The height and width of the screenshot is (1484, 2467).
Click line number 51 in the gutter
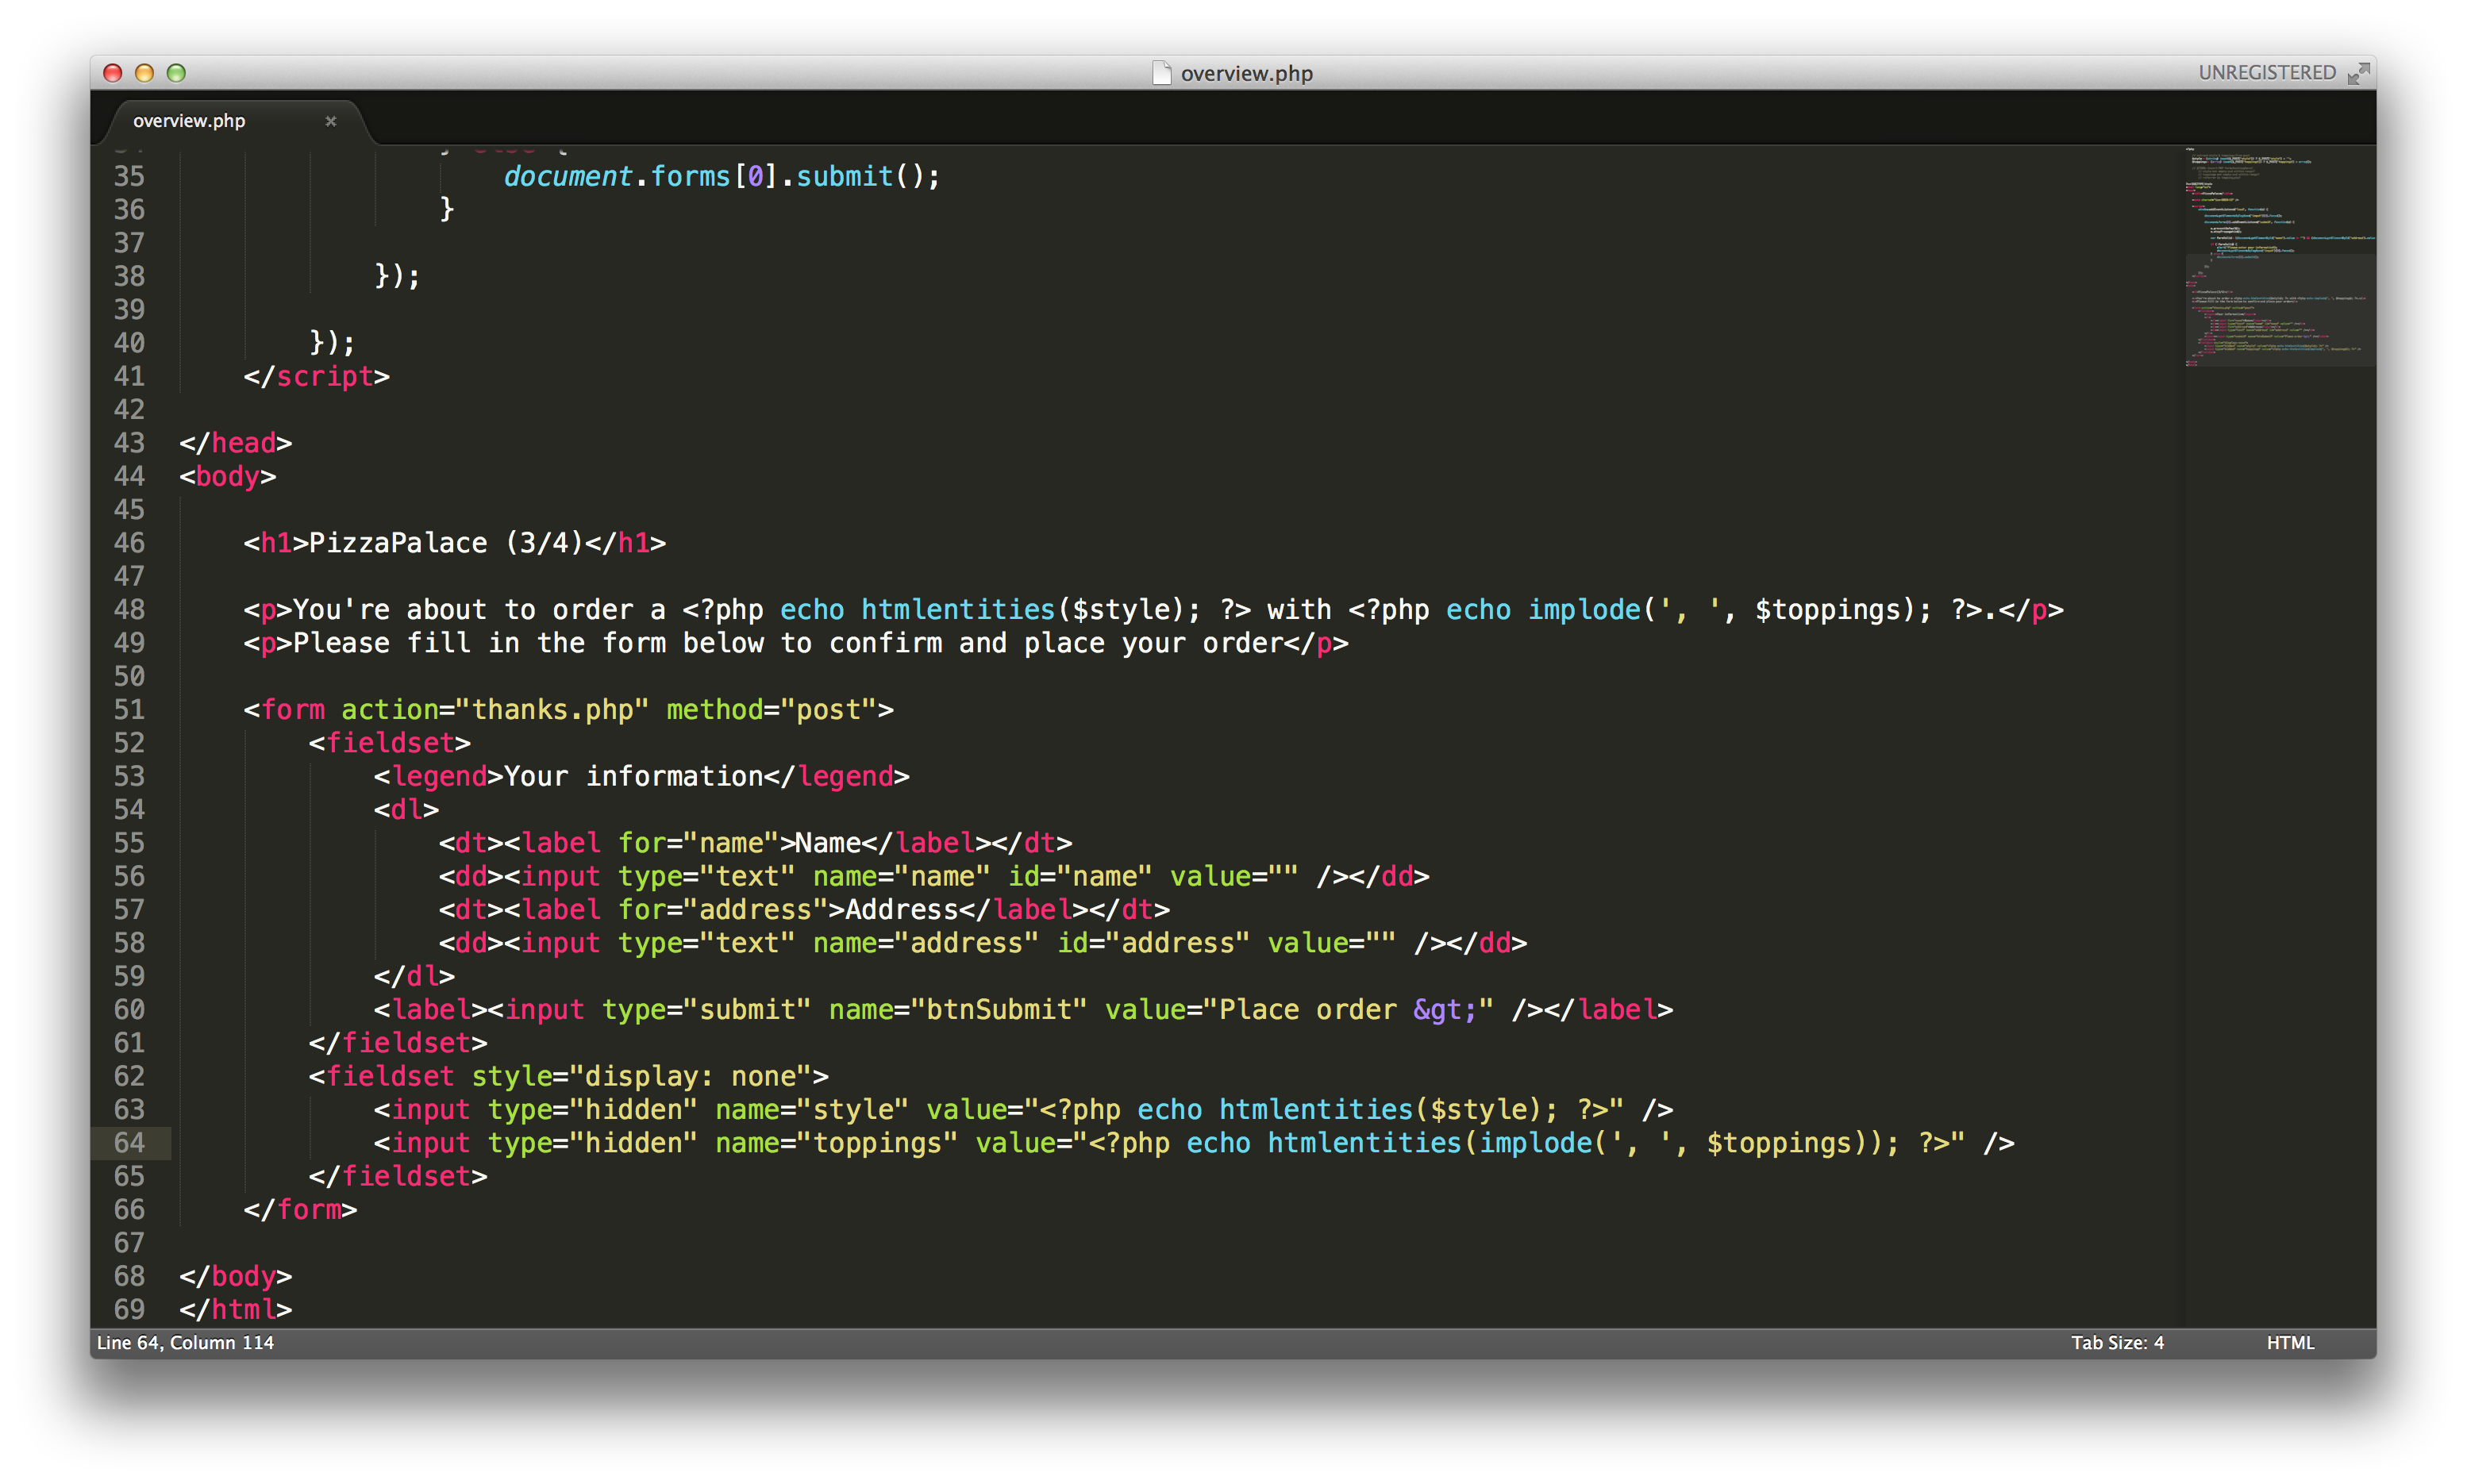(x=129, y=709)
